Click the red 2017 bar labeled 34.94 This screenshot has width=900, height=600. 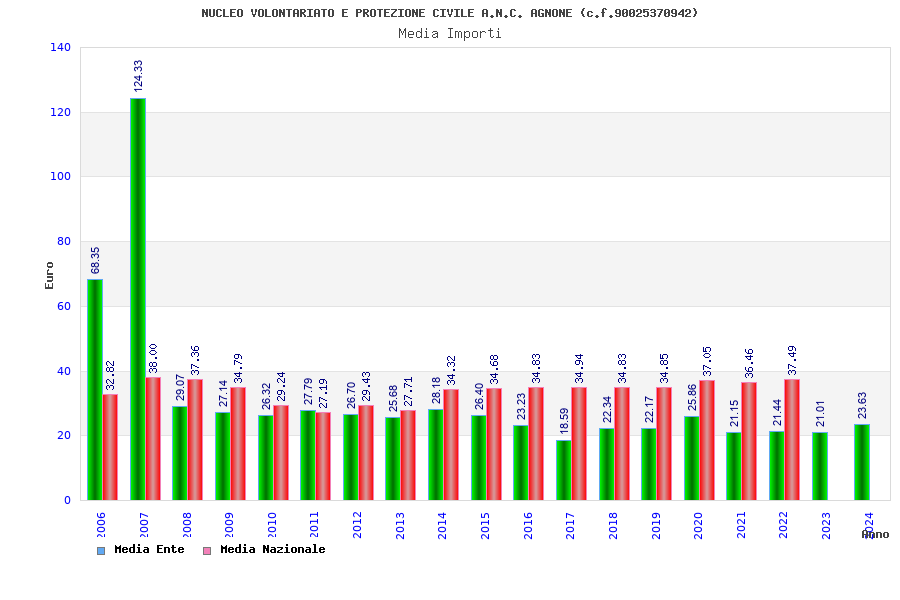point(579,444)
